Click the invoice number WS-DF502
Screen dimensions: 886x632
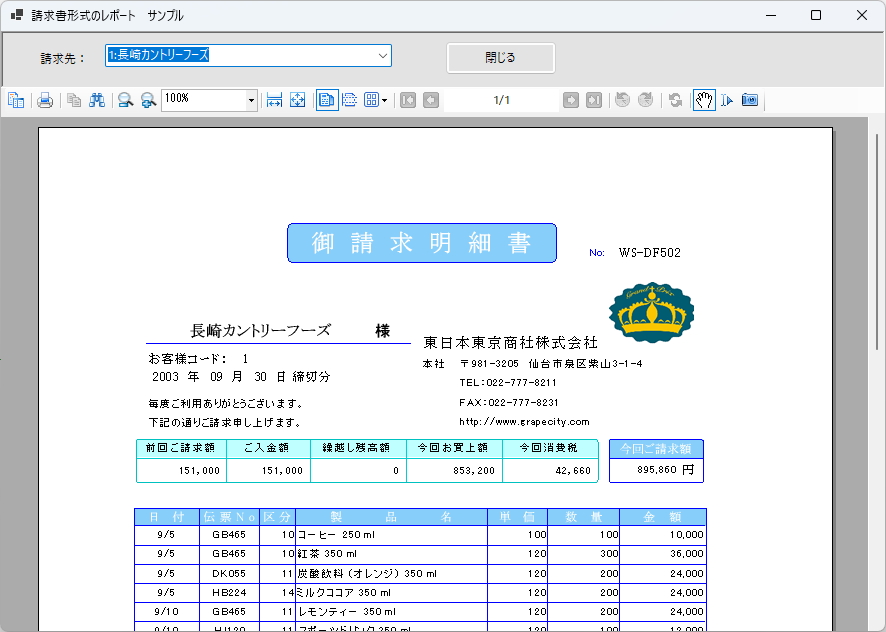(x=650, y=253)
